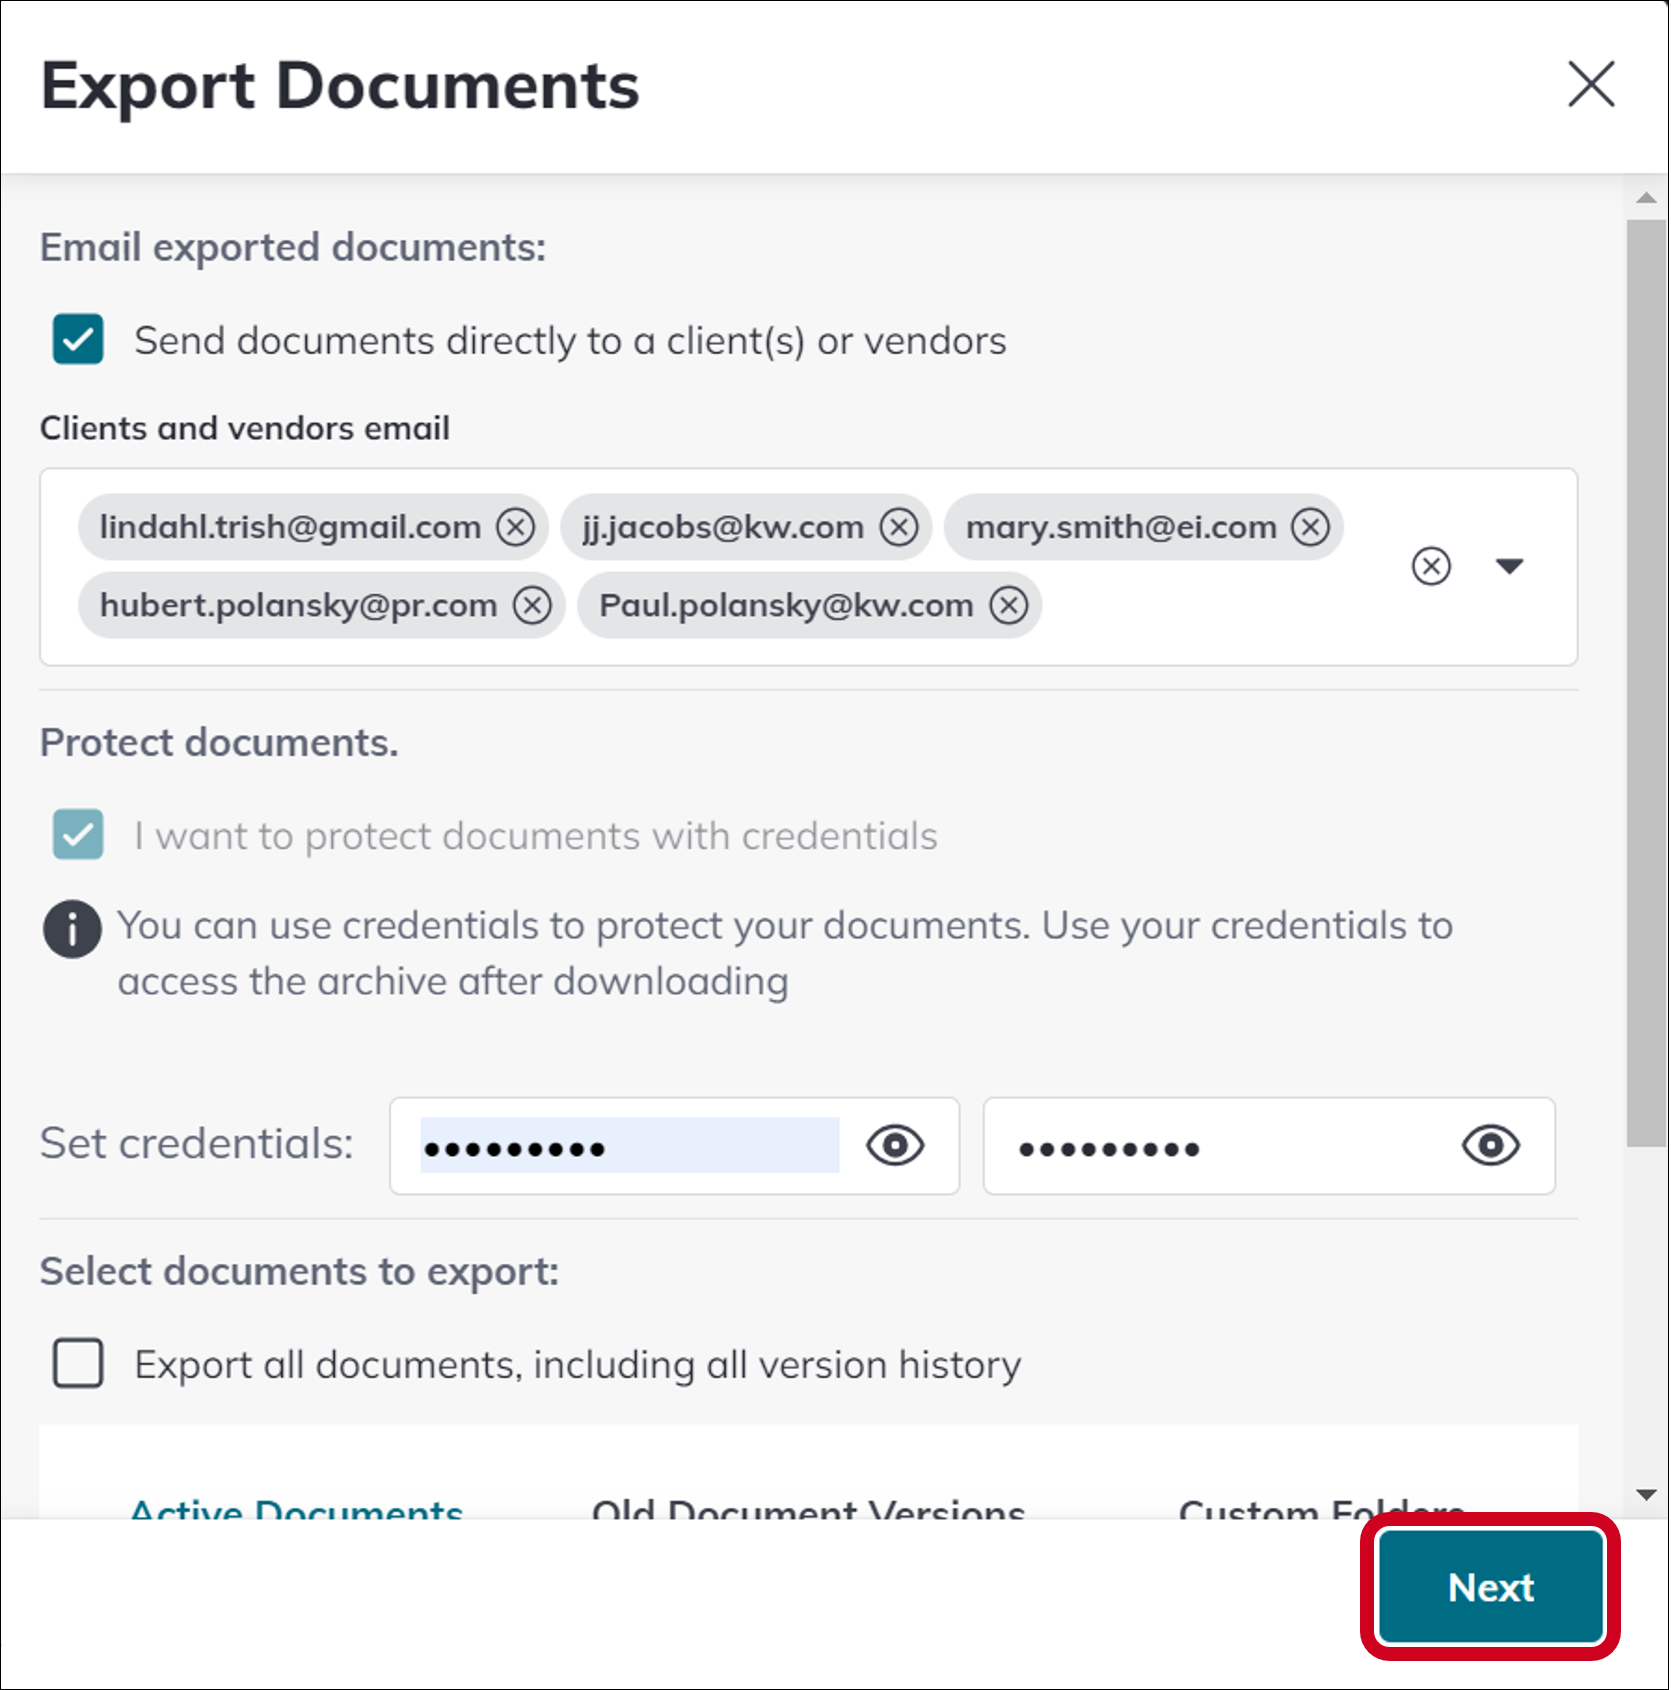Click the vertical scrollbar thumb
The width and height of the screenshot is (1671, 1690).
1646,683
